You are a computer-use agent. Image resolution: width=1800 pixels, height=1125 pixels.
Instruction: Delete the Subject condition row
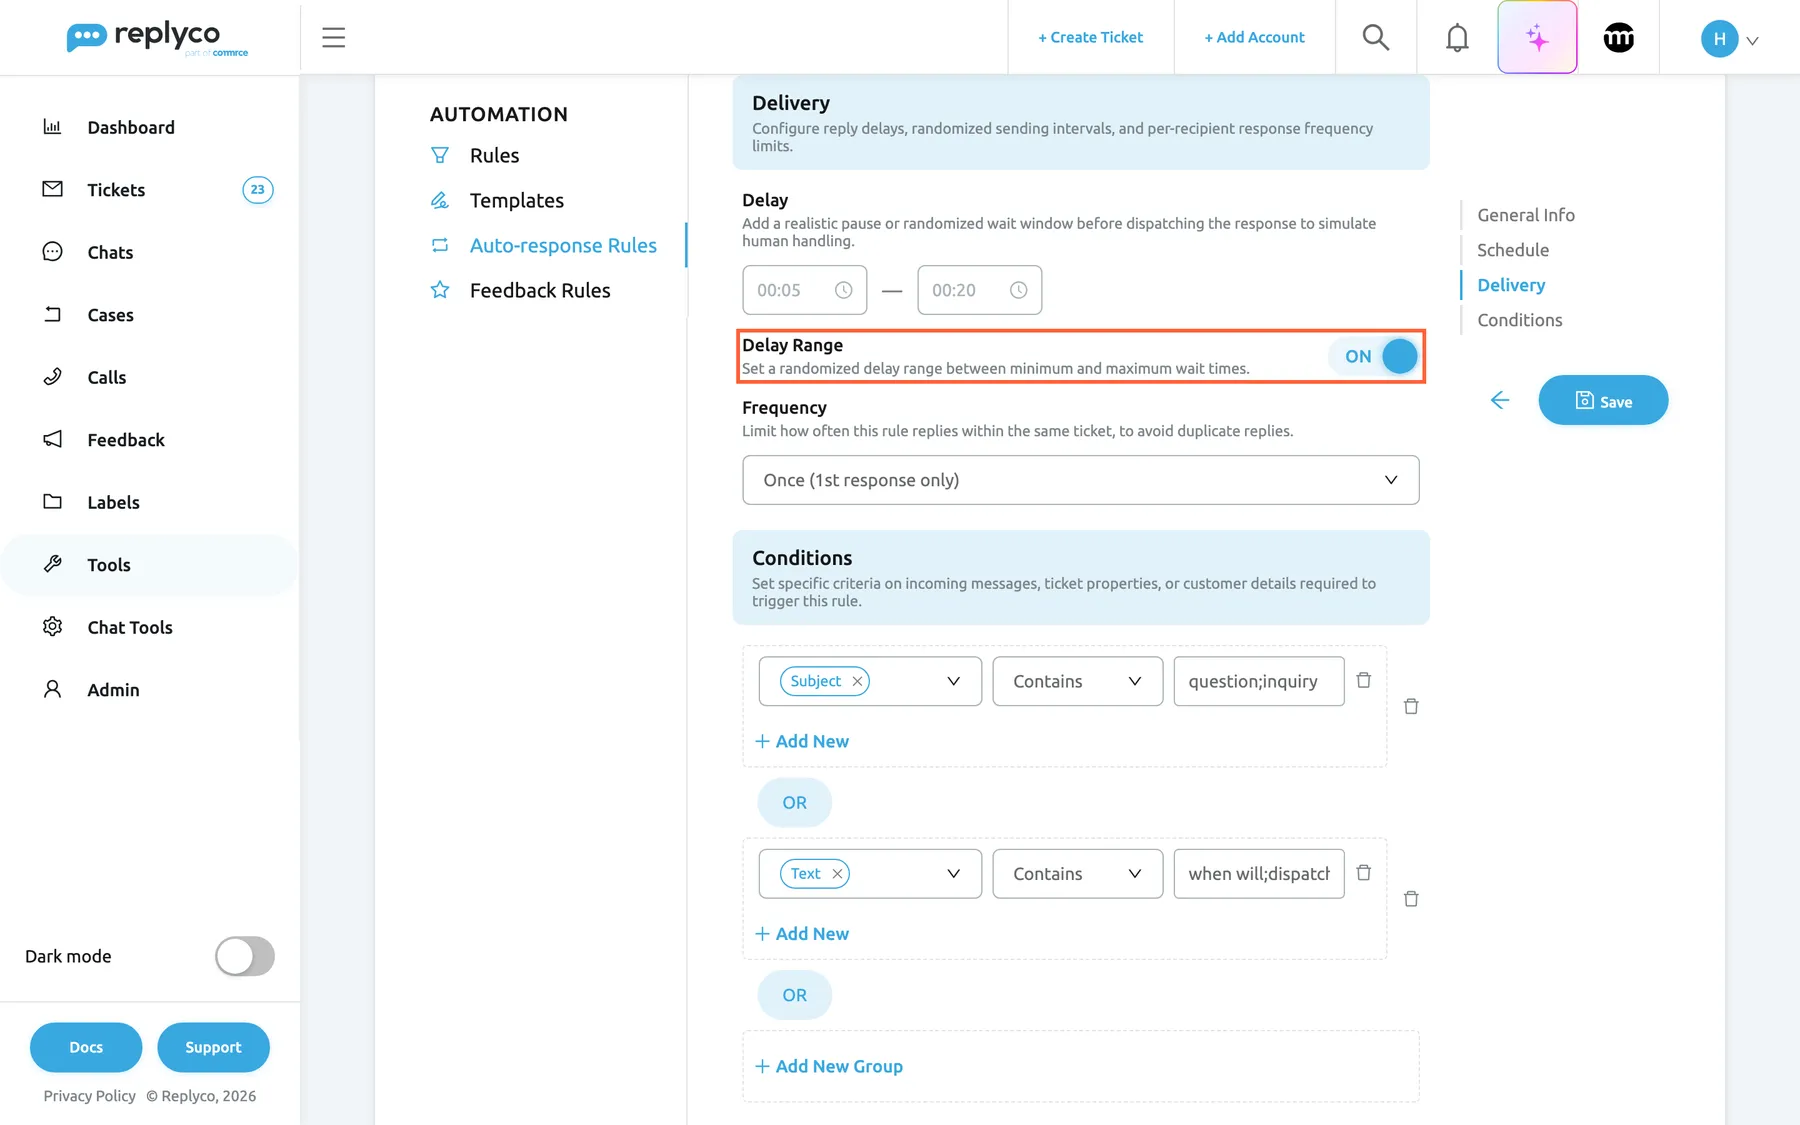pyautogui.click(x=1363, y=680)
